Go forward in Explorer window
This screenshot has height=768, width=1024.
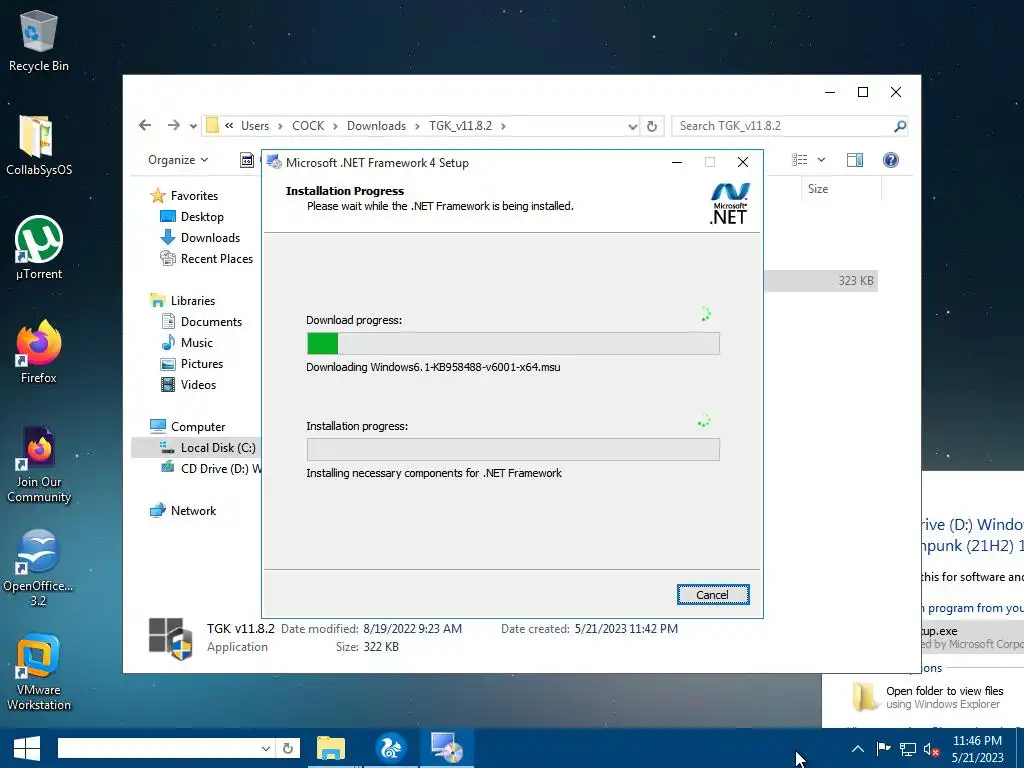tap(173, 125)
